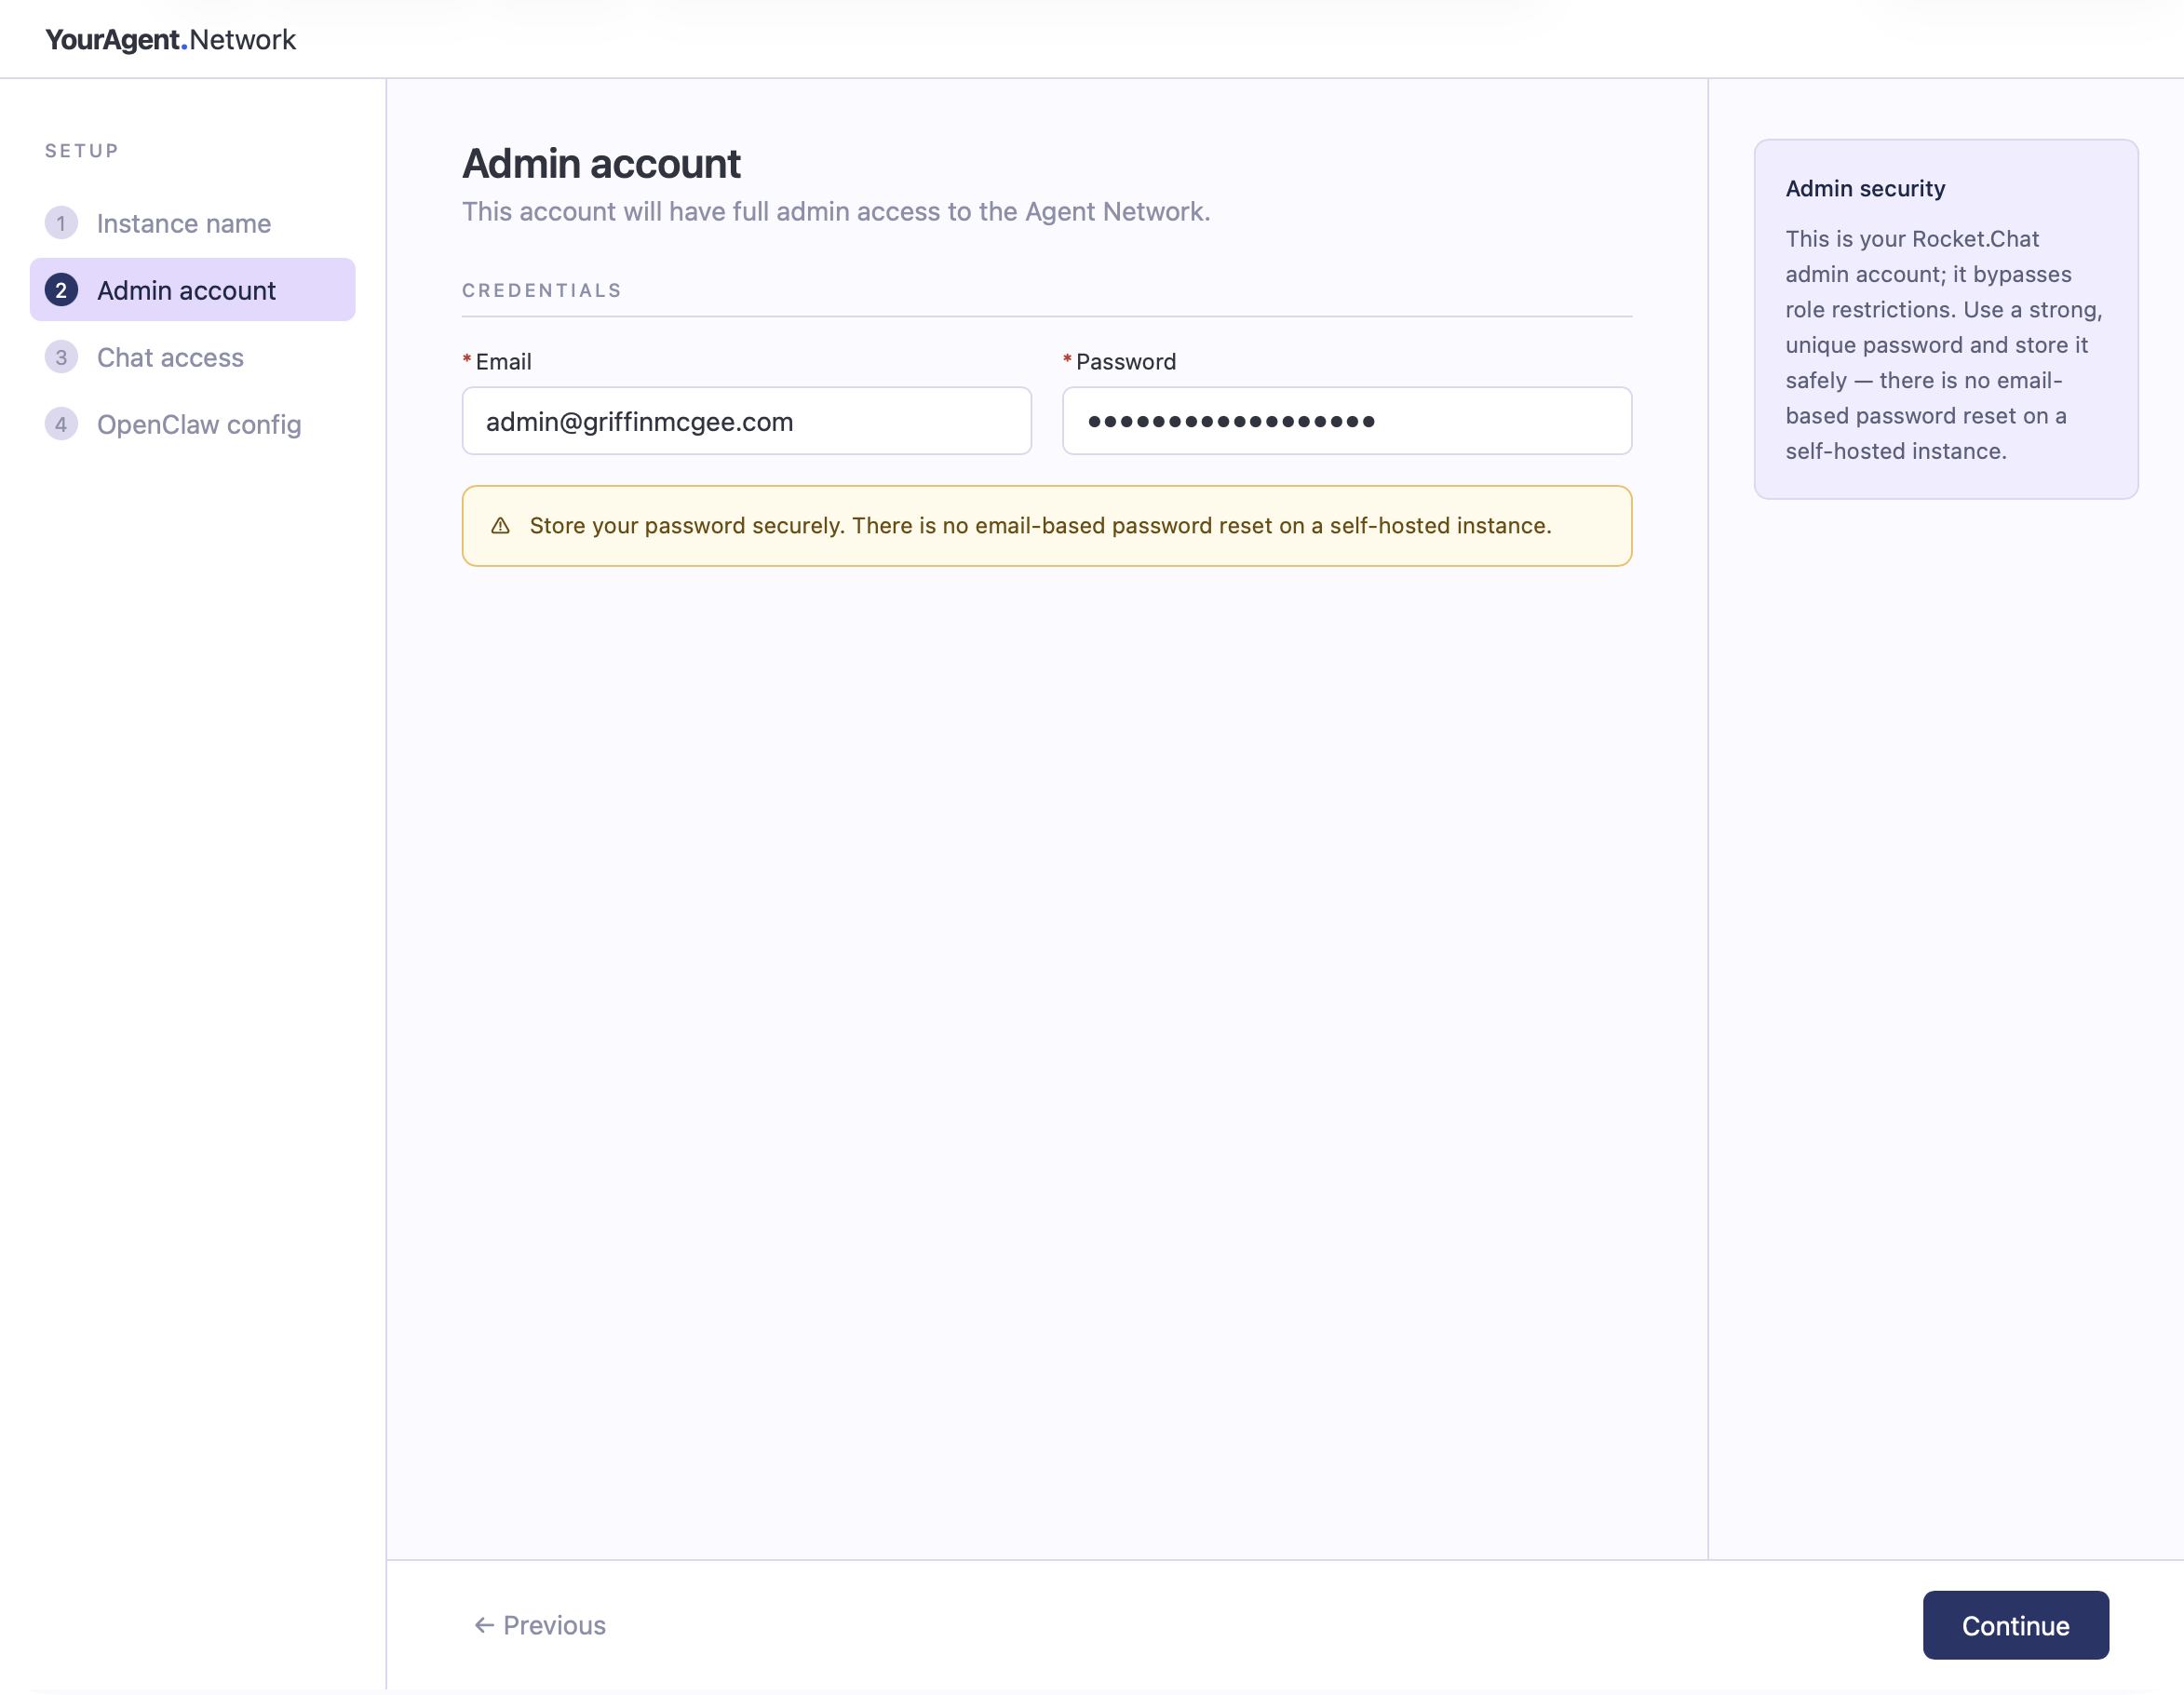This screenshot has height=1695, width=2184.
Task: Click the step 4 number badge
Action: point(61,424)
